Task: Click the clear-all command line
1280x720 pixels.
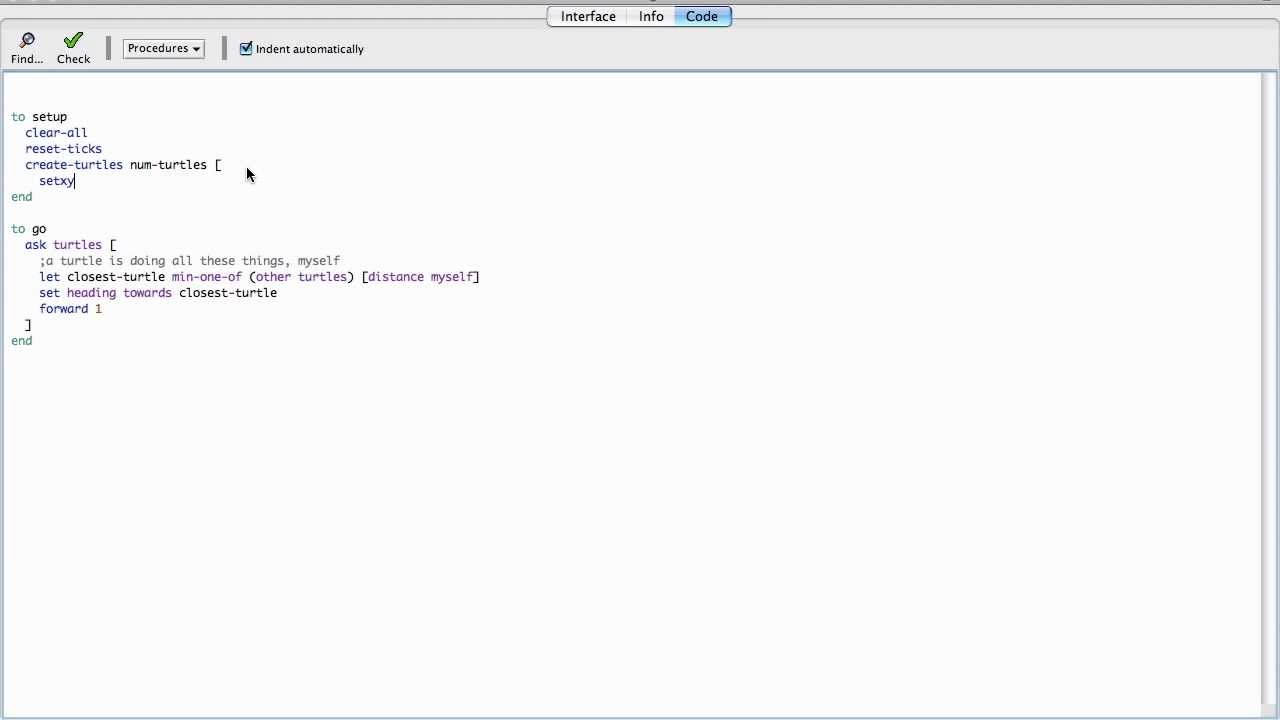Action: pyautogui.click(x=56, y=133)
